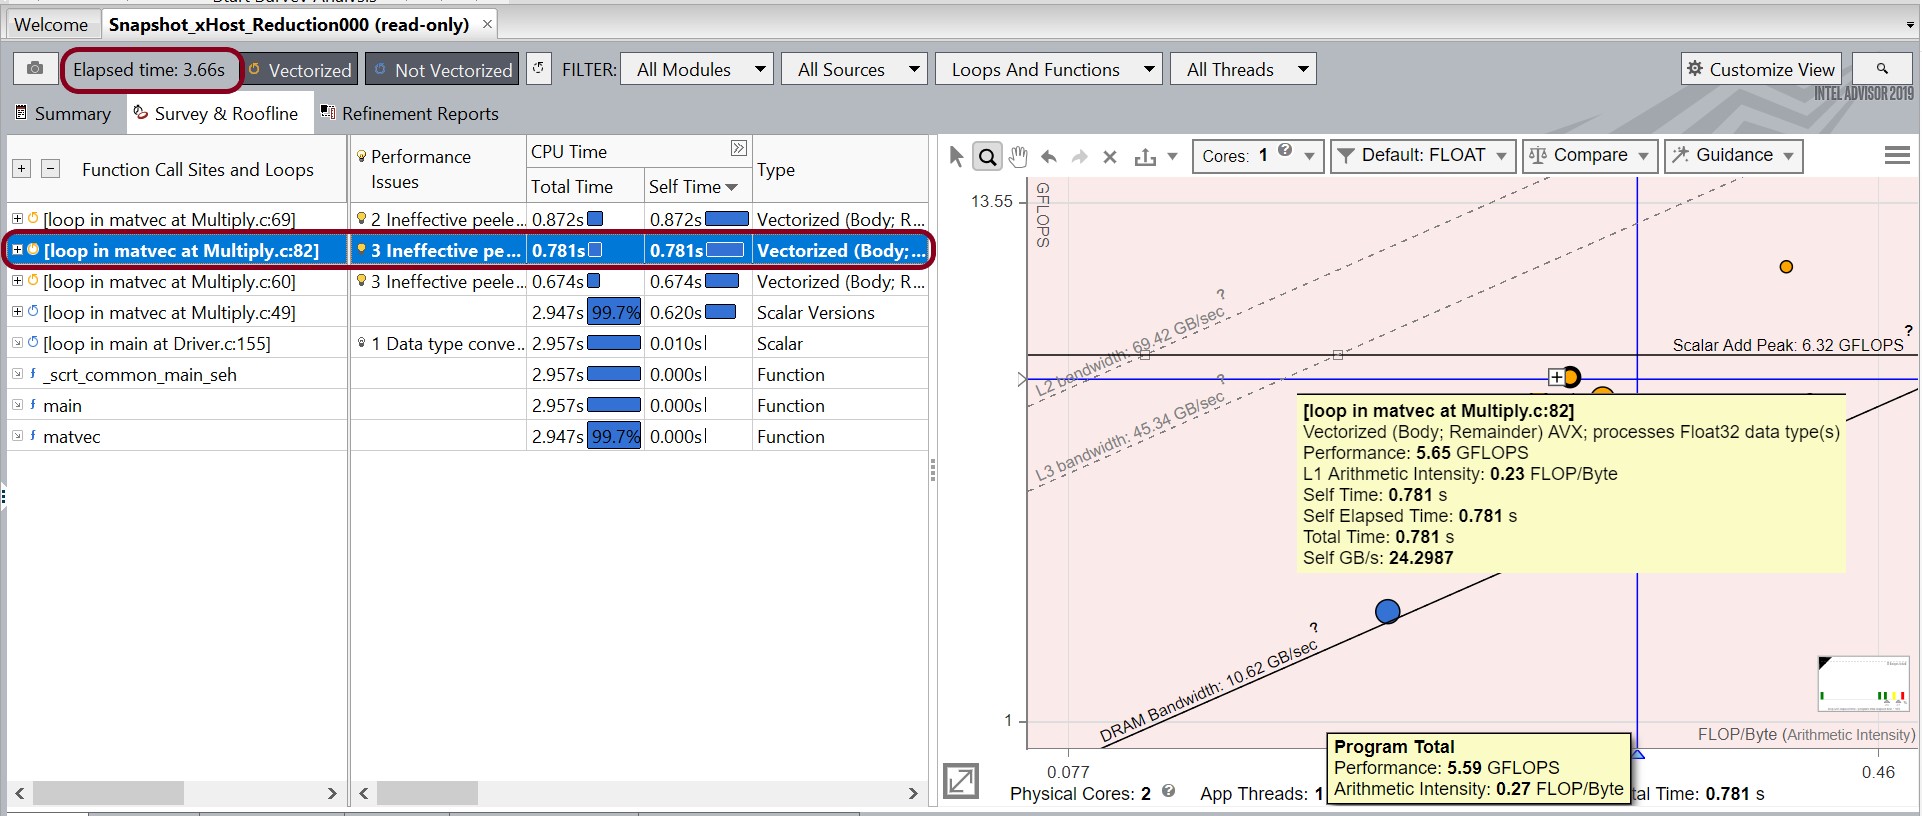Open the hamburger menu on roofline chart
The height and width of the screenshot is (816, 1922).
pyautogui.click(x=1896, y=155)
